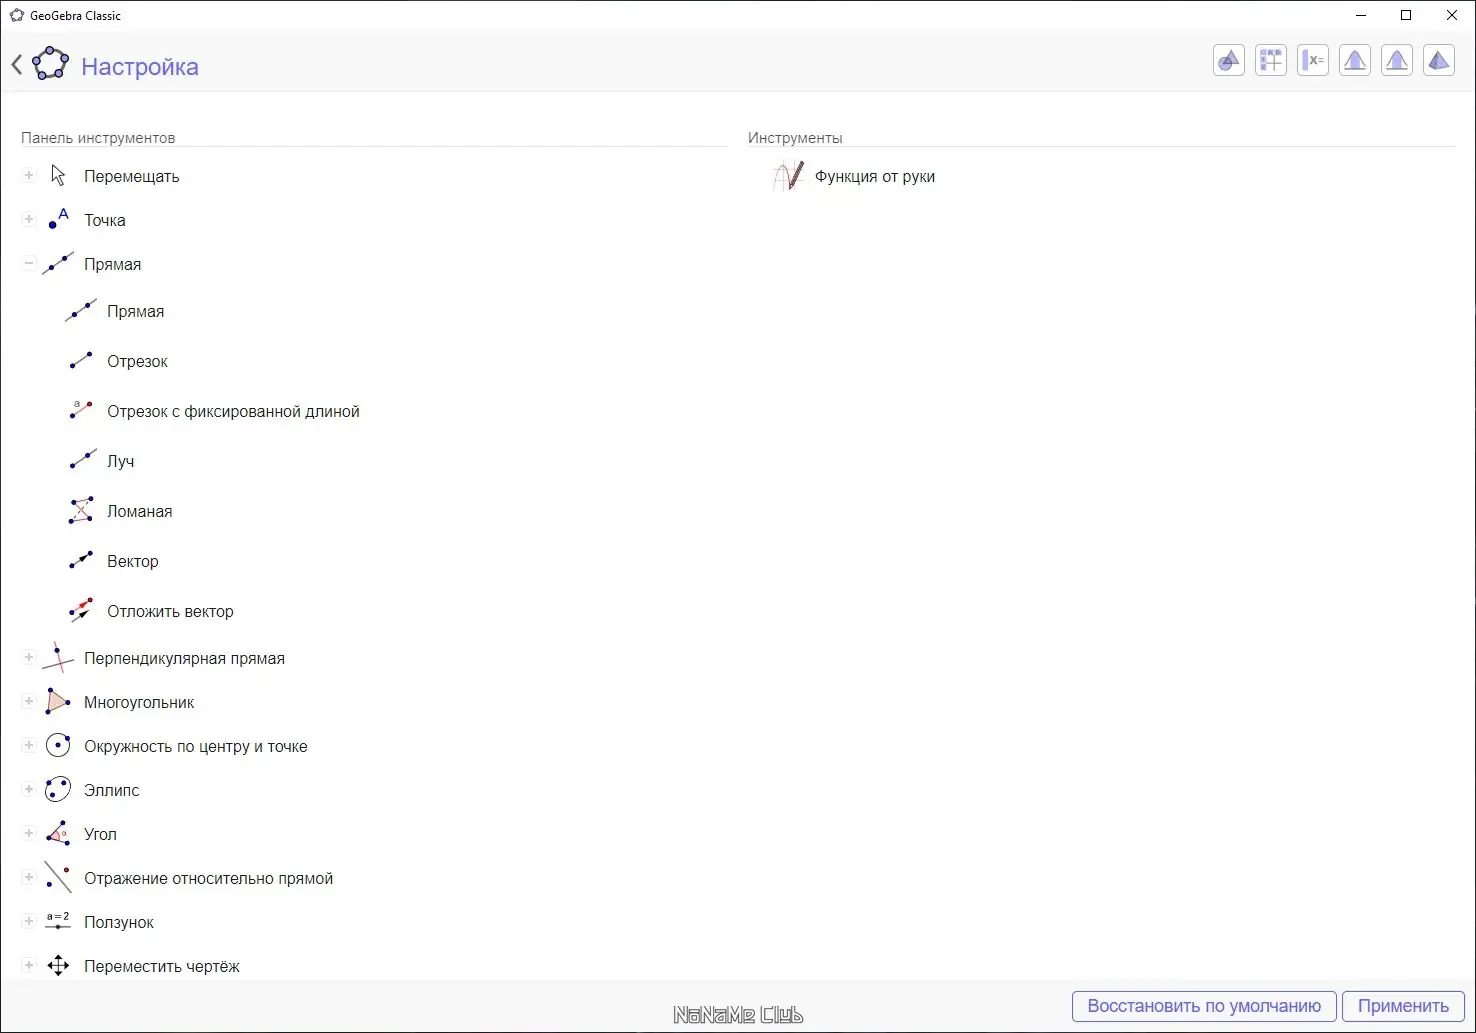Image resolution: width=1476 pixels, height=1033 pixels.
Task: Select the Вектор tree item text
Action: tap(132, 562)
